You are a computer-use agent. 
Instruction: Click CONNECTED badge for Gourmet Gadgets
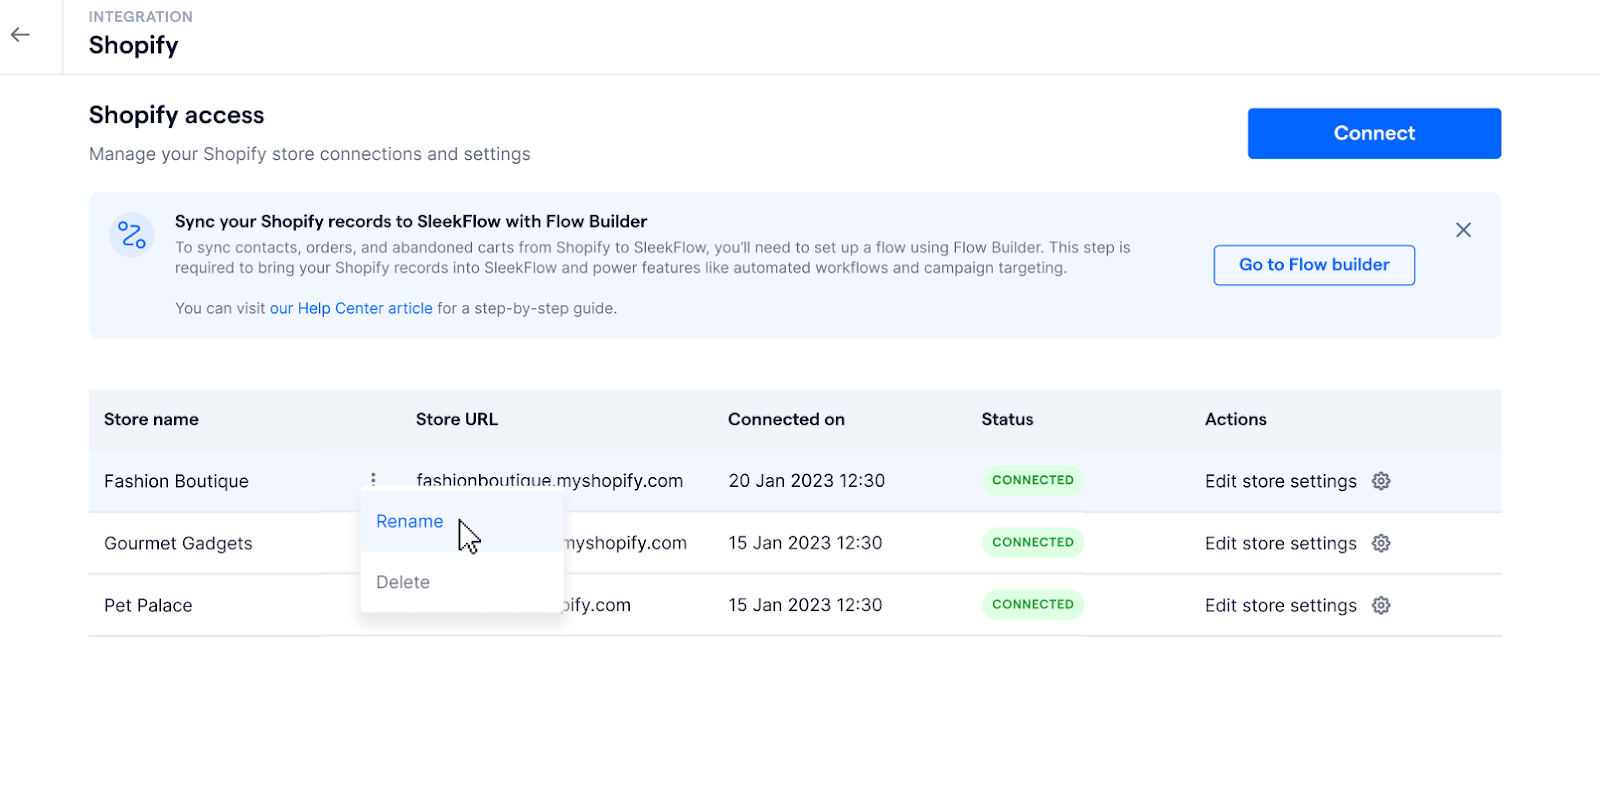[x=1033, y=542]
